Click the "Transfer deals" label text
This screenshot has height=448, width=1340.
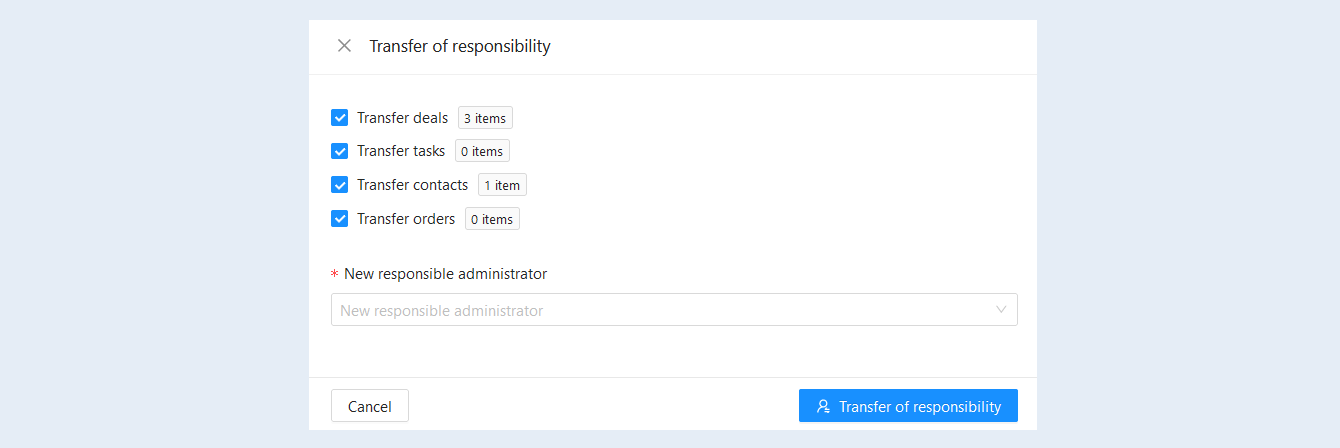(x=402, y=118)
